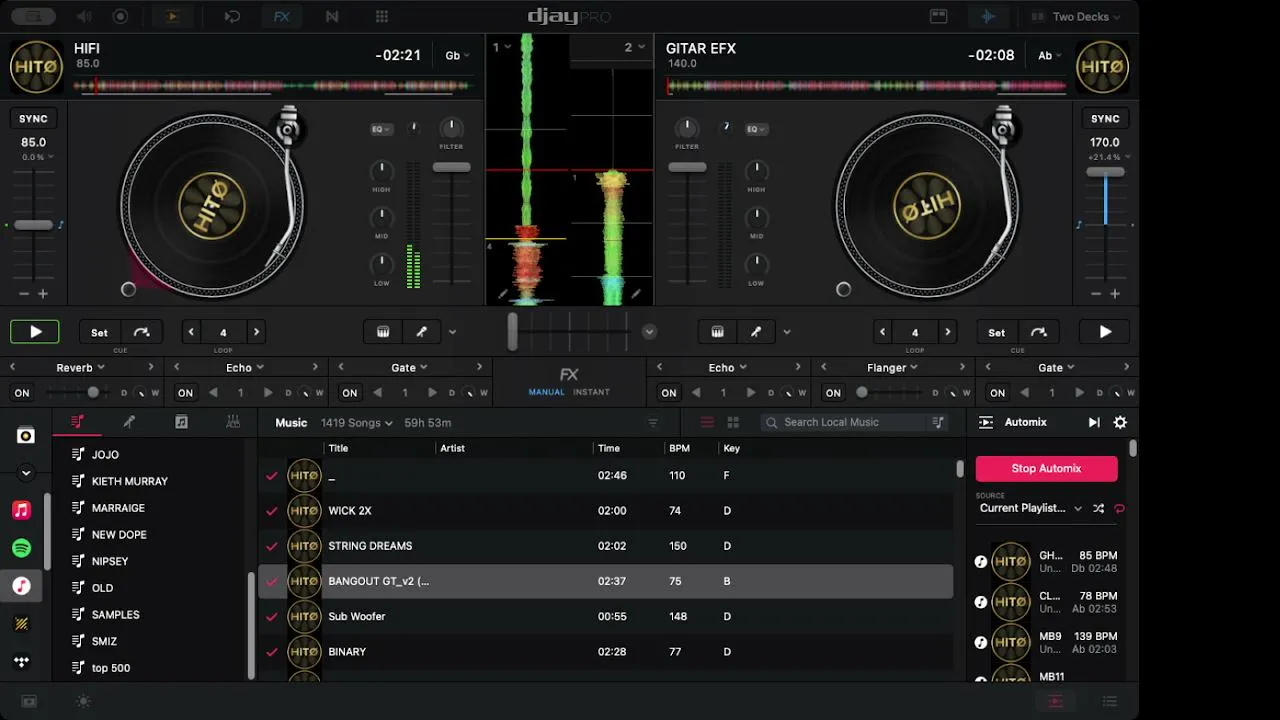1280x720 pixels.
Task: Open the pads grid icon on the GITAR EFX deck
Action: tap(717, 332)
